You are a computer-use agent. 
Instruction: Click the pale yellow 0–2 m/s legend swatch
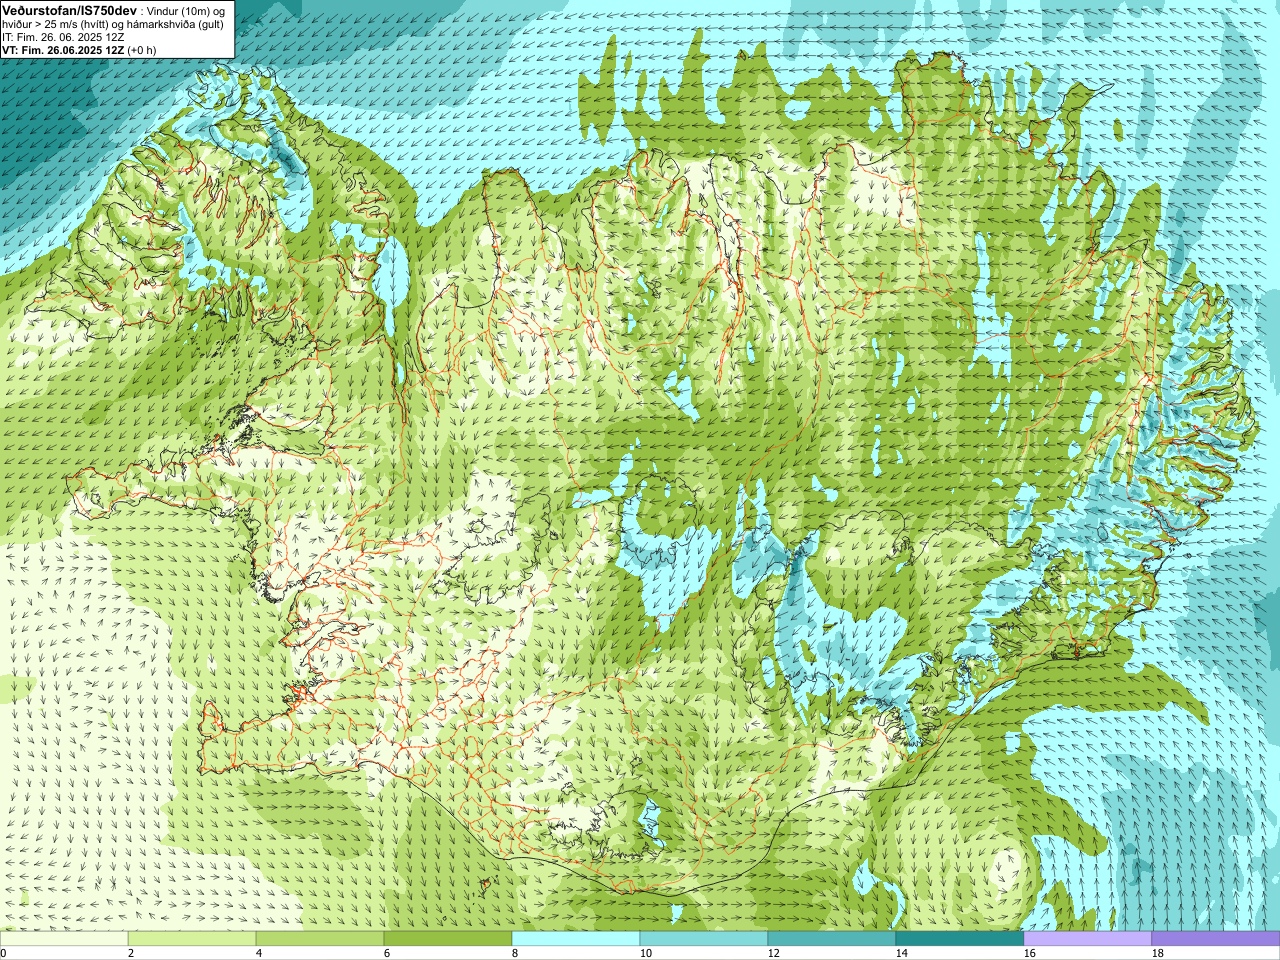64,939
